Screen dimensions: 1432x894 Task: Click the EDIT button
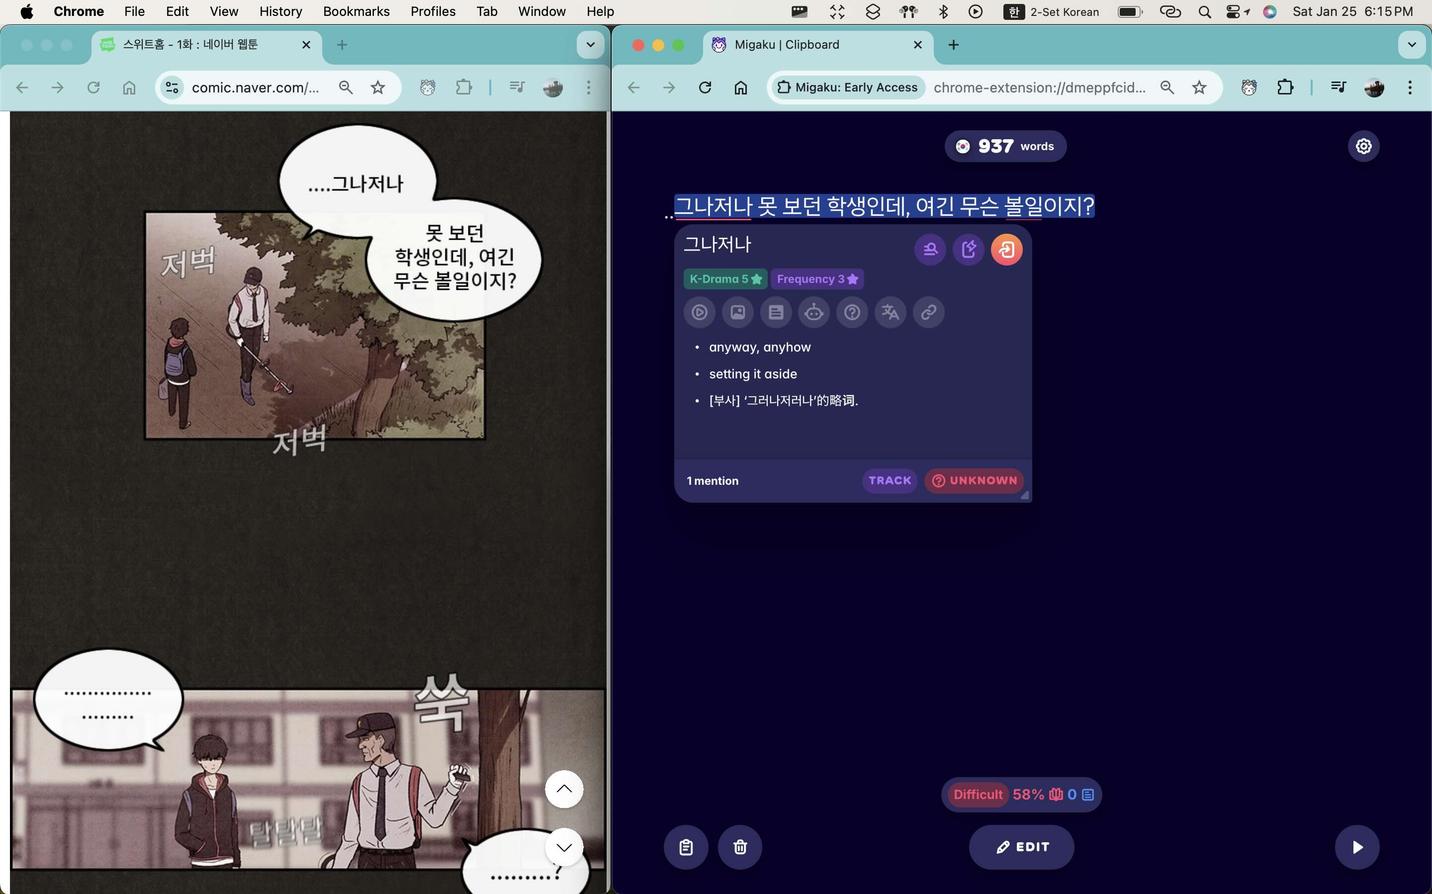point(1021,846)
